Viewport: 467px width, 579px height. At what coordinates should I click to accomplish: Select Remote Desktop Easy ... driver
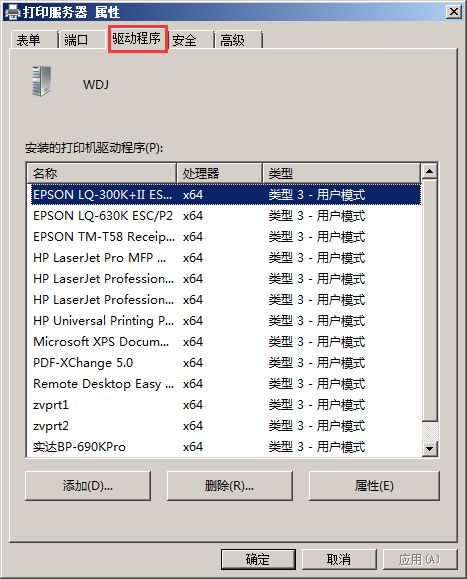tap(226, 384)
